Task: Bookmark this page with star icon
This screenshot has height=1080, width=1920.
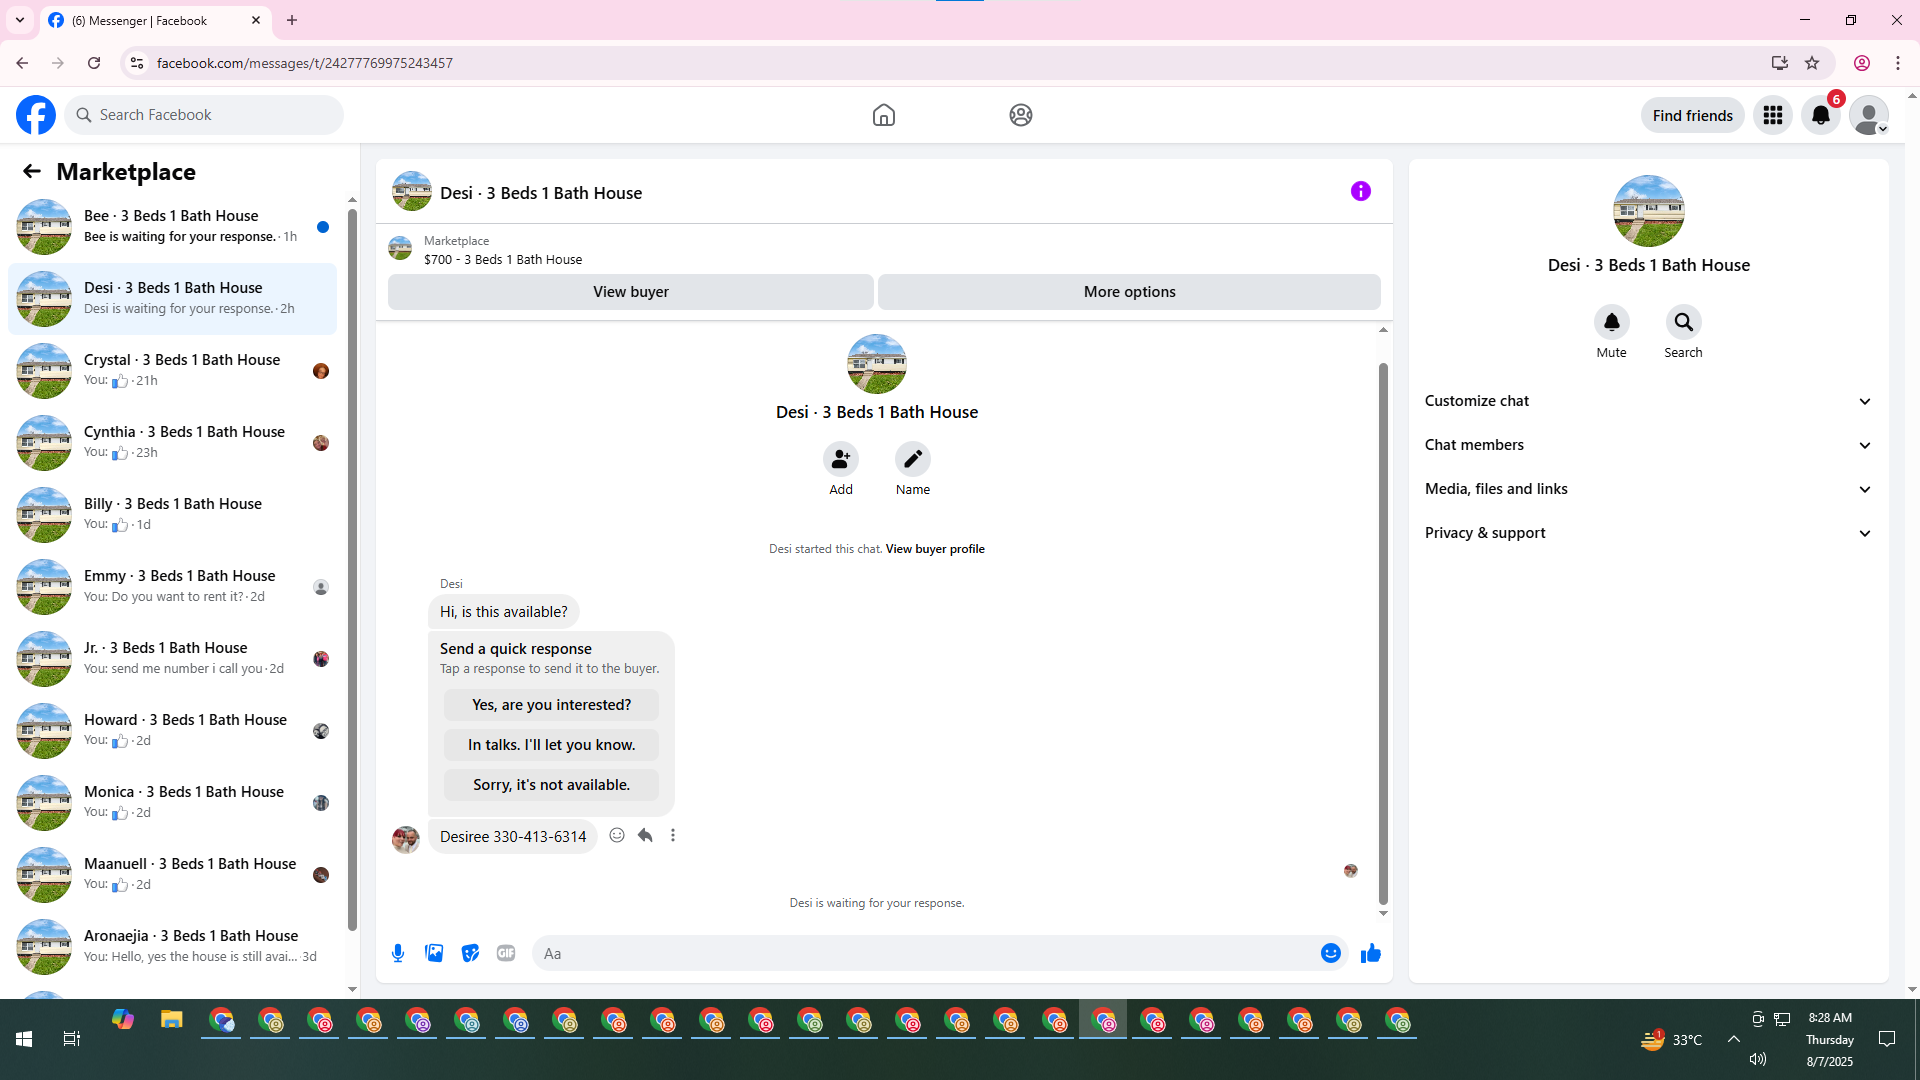Action: [1812, 63]
